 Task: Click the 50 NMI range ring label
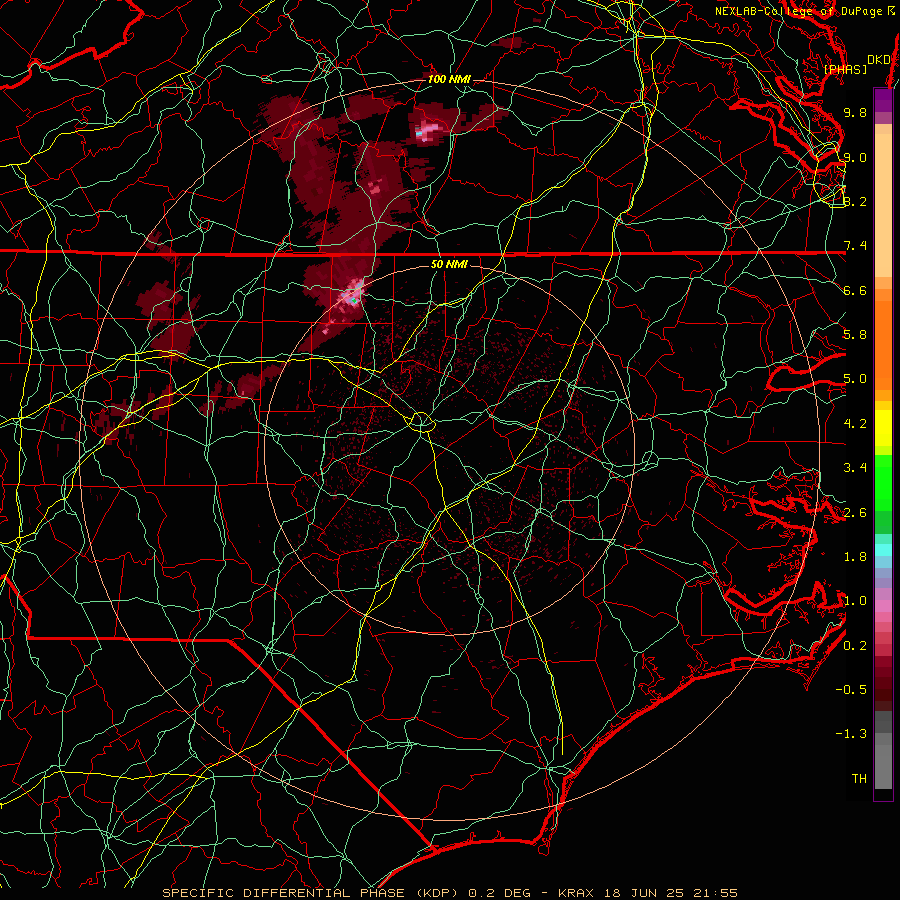tap(449, 264)
